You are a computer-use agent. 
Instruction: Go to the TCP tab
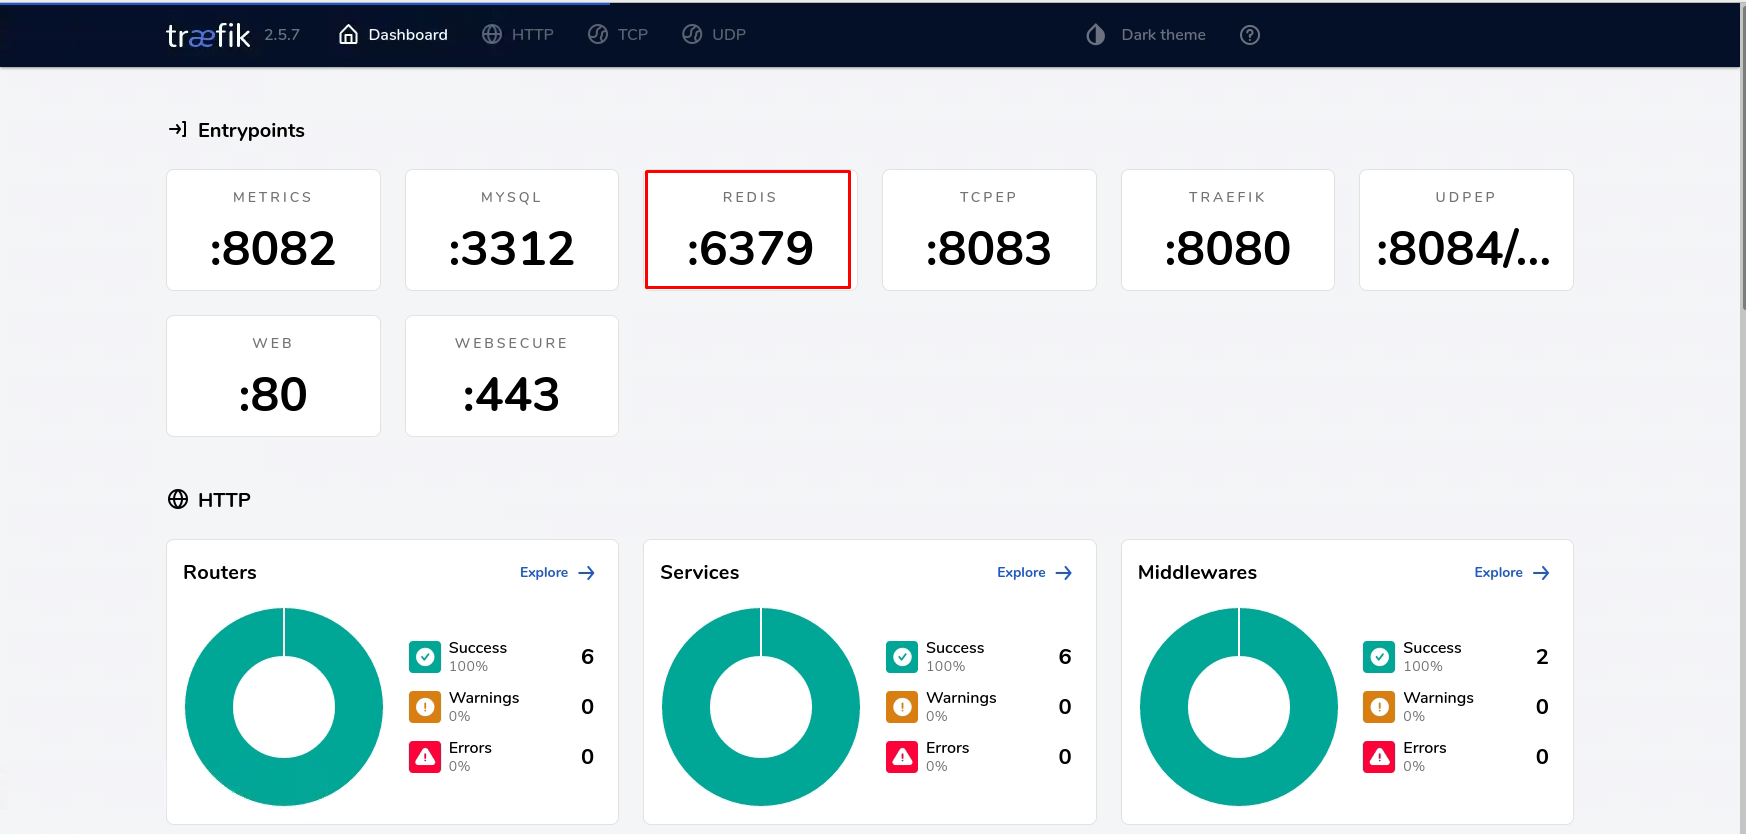pos(618,35)
